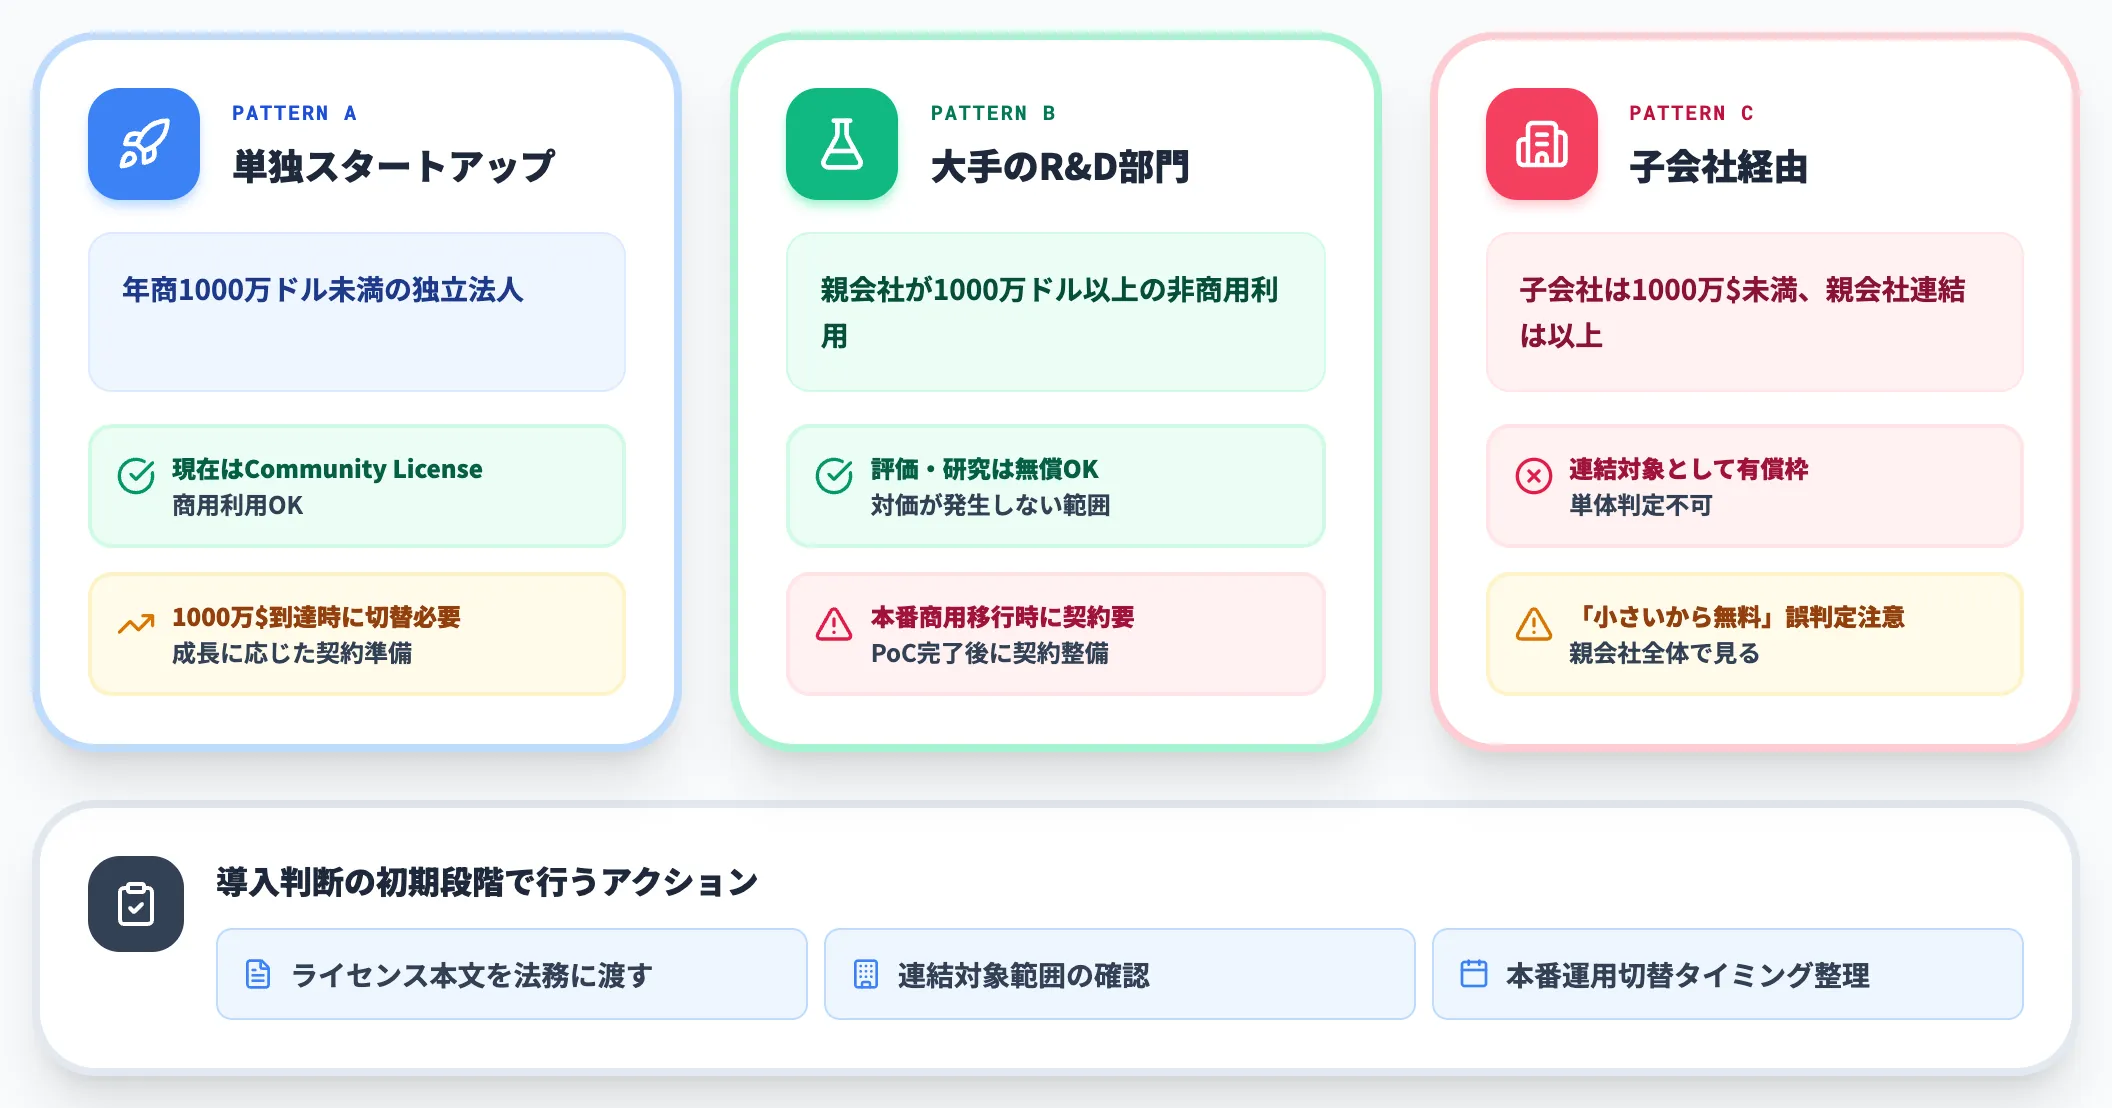Image resolution: width=2112 pixels, height=1108 pixels.
Task: Click the green checkmark beside Community License
Action: (136, 476)
